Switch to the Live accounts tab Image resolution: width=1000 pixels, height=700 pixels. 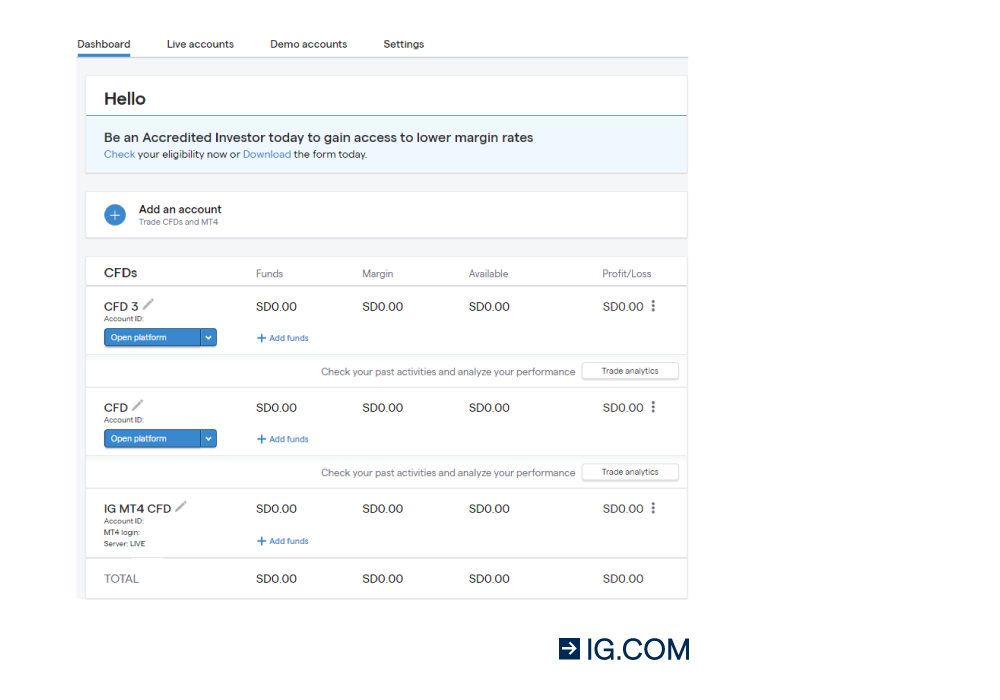tap(200, 44)
